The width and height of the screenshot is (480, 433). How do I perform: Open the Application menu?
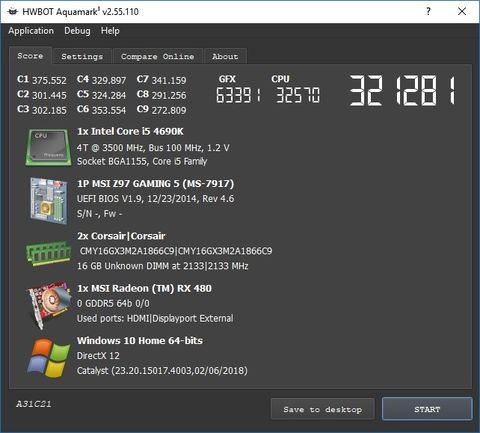31,31
